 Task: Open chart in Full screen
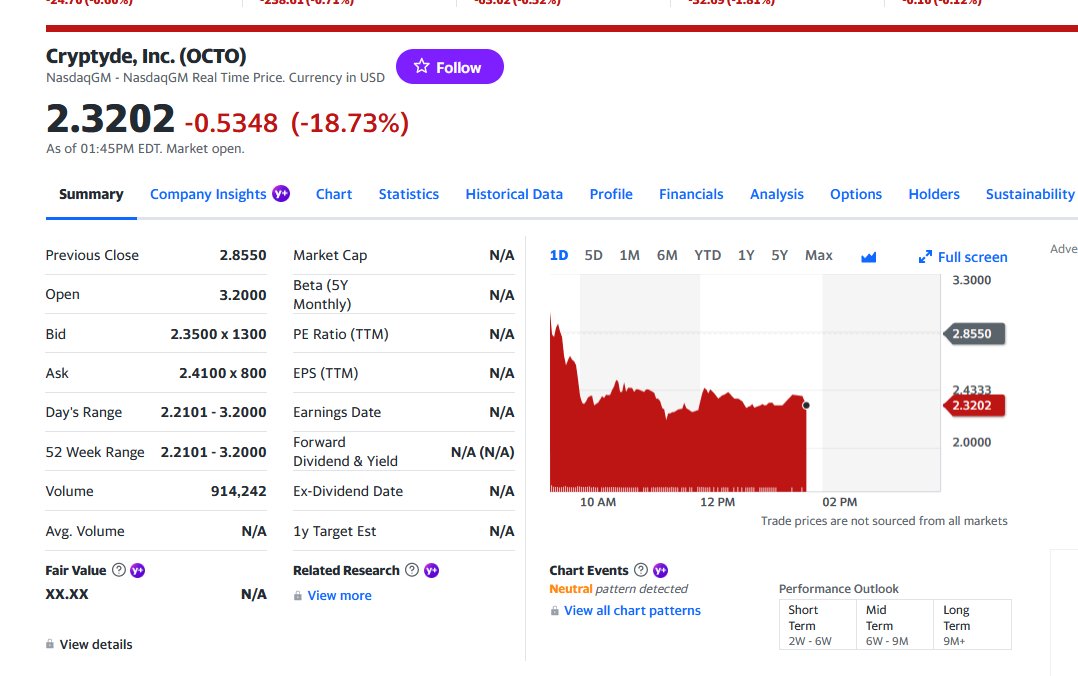click(x=963, y=257)
